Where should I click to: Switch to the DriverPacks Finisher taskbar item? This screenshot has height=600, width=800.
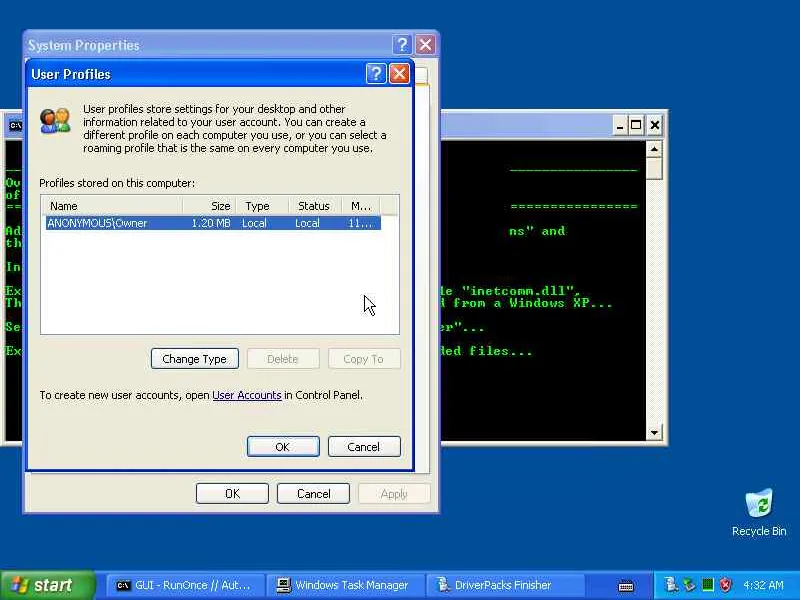(504, 586)
